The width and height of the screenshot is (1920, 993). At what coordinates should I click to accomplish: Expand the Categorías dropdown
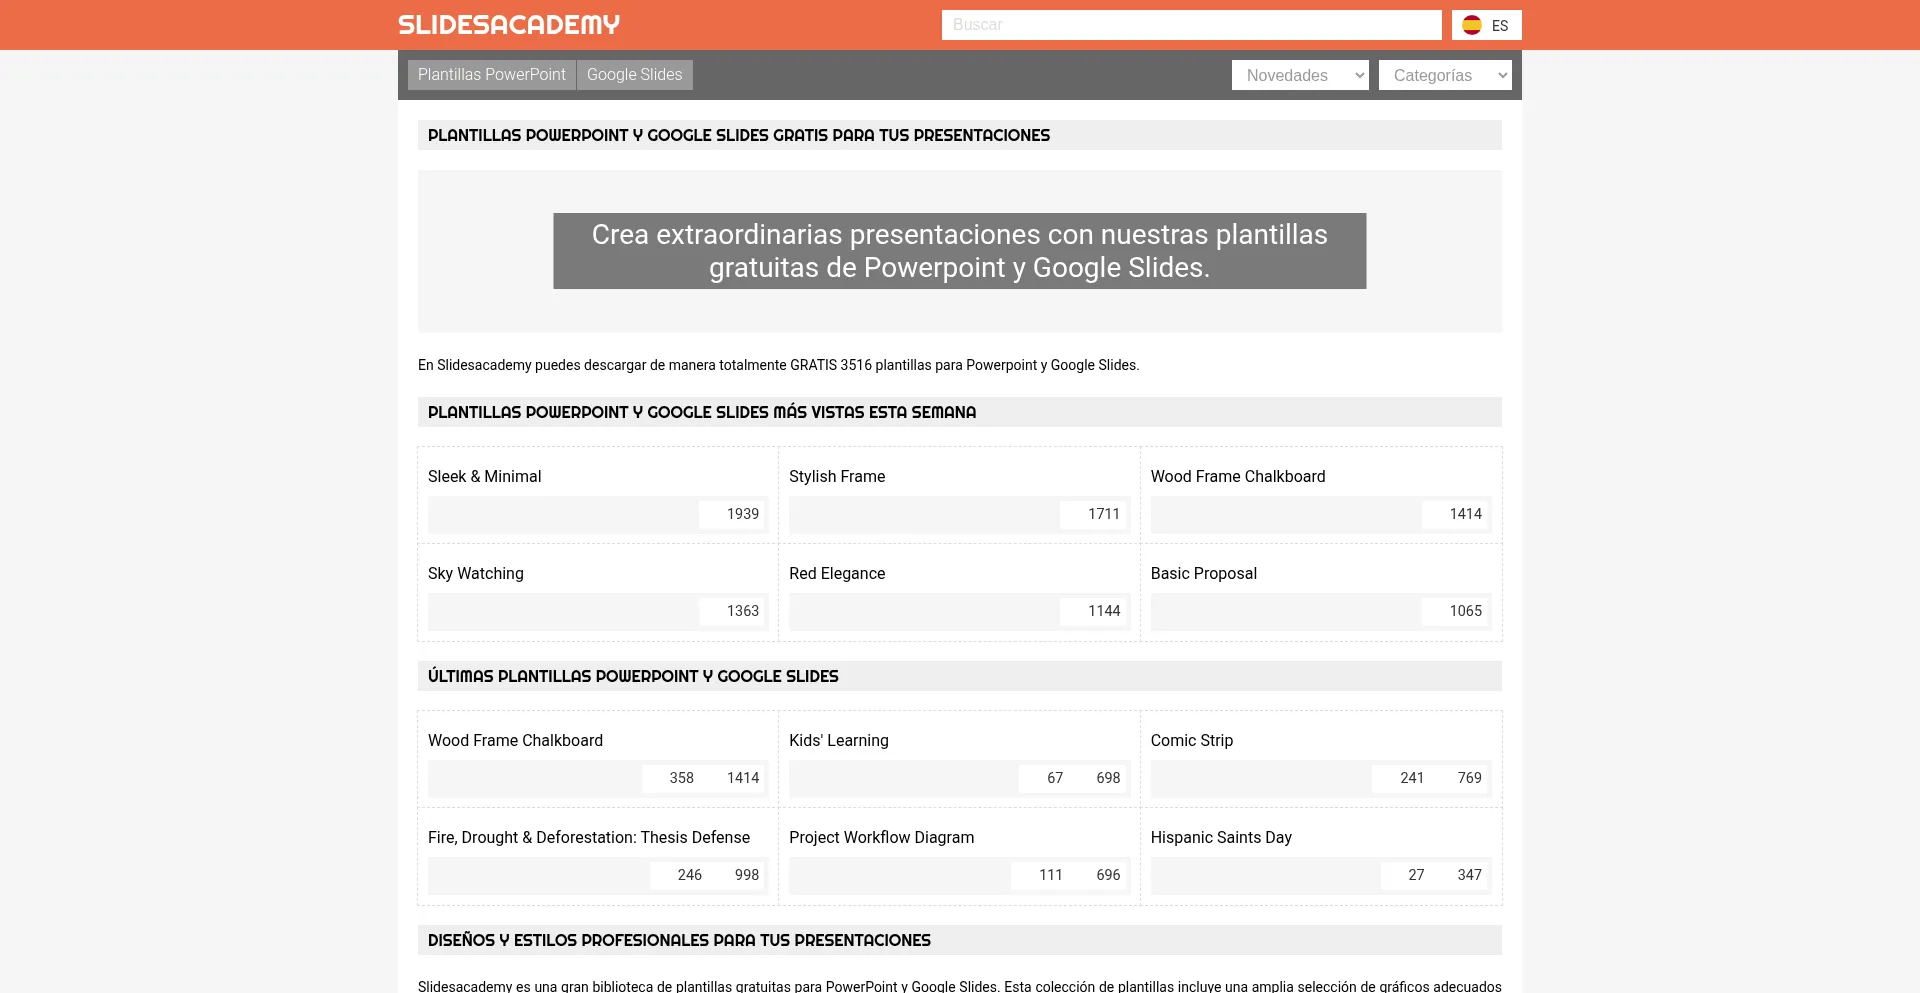pyautogui.click(x=1444, y=75)
